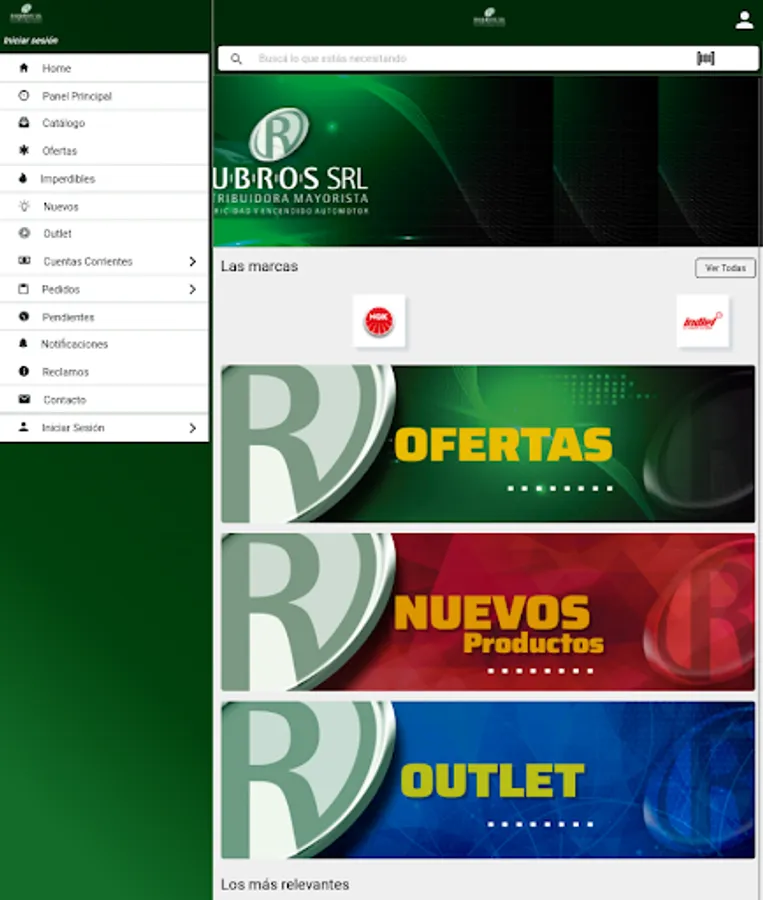
Task: Open Outlet from the side menu
Action: (104, 234)
